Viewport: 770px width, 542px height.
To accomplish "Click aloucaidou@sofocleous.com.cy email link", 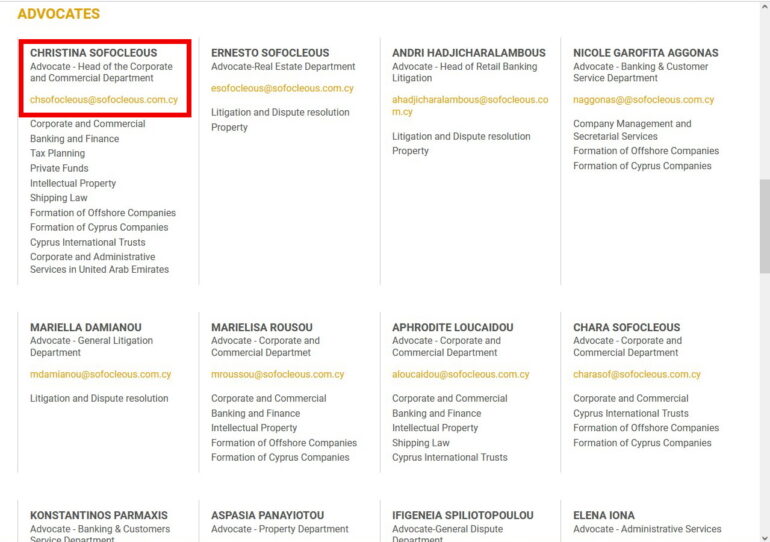I will [461, 374].
